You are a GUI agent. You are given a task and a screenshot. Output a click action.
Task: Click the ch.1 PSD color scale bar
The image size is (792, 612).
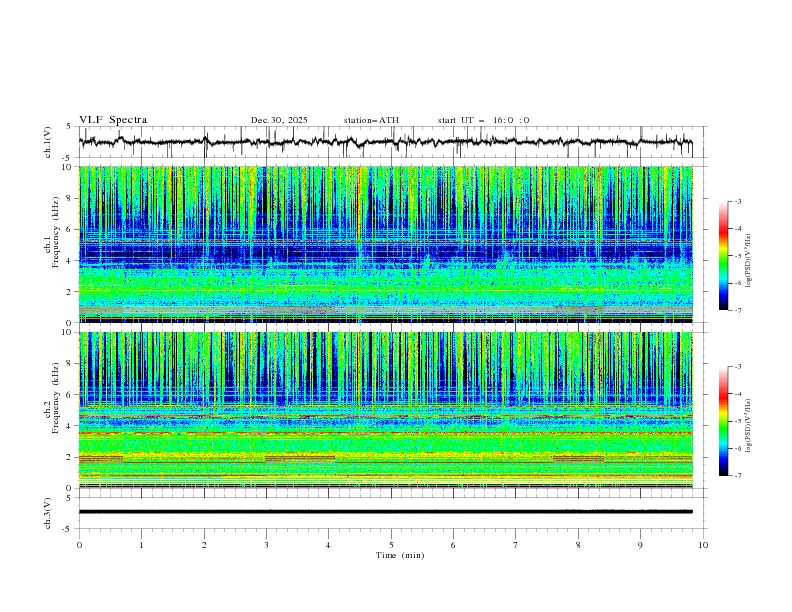pyautogui.click(x=723, y=255)
